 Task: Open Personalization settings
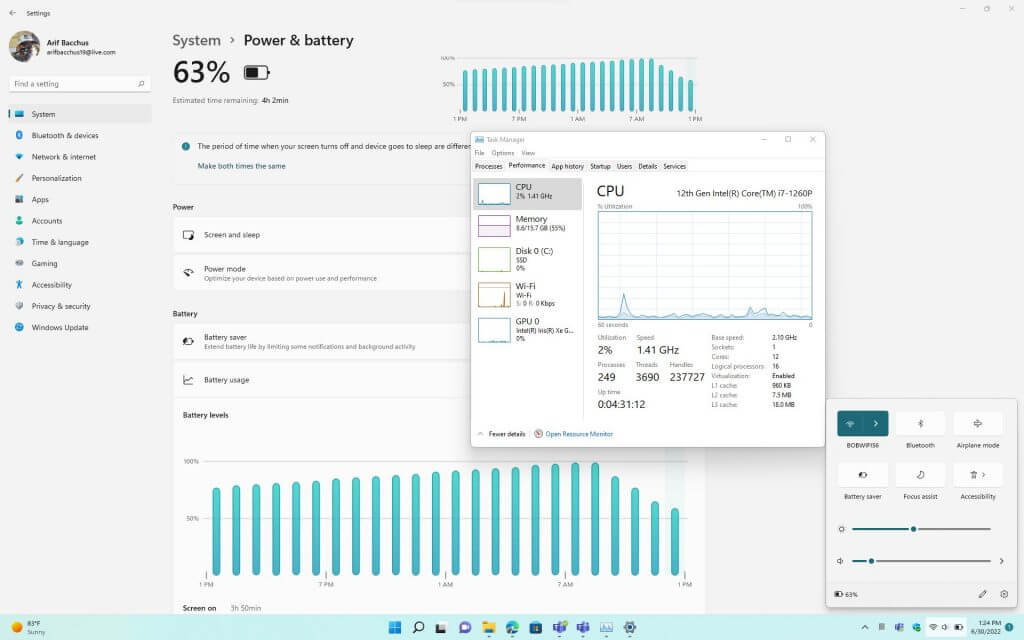click(80, 178)
